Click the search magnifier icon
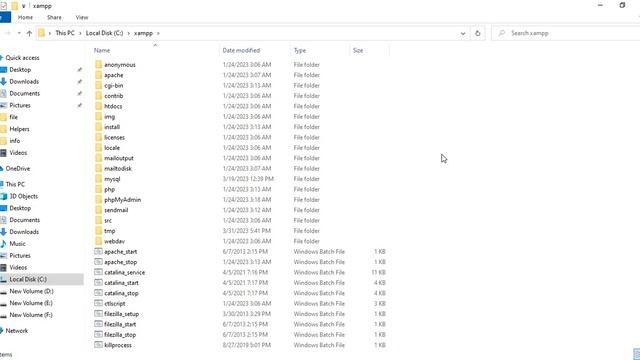 [x=502, y=33]
